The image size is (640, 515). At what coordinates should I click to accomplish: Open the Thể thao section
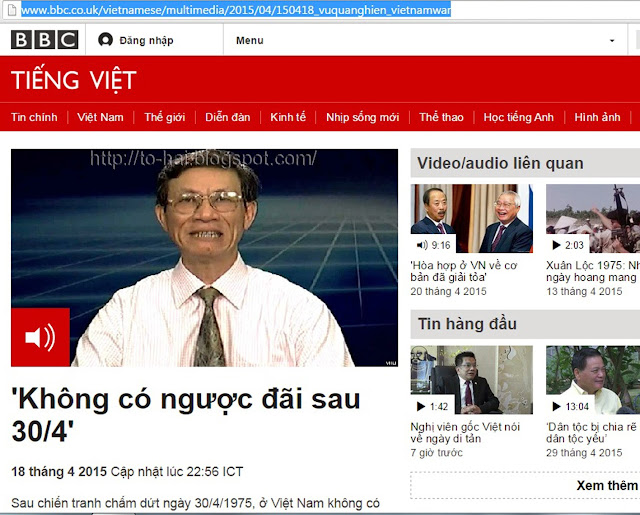[x=441, y=117]
